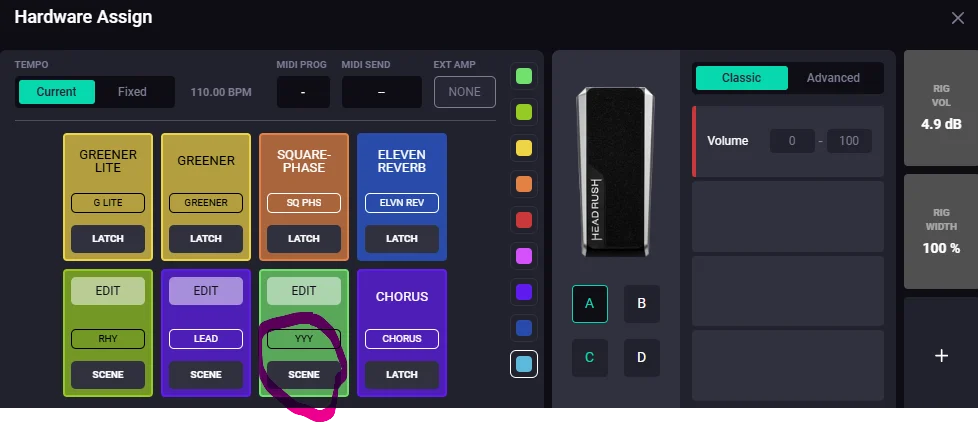Close the Hardware Assign window
The image size is (978, 423).
coord(957,18)
